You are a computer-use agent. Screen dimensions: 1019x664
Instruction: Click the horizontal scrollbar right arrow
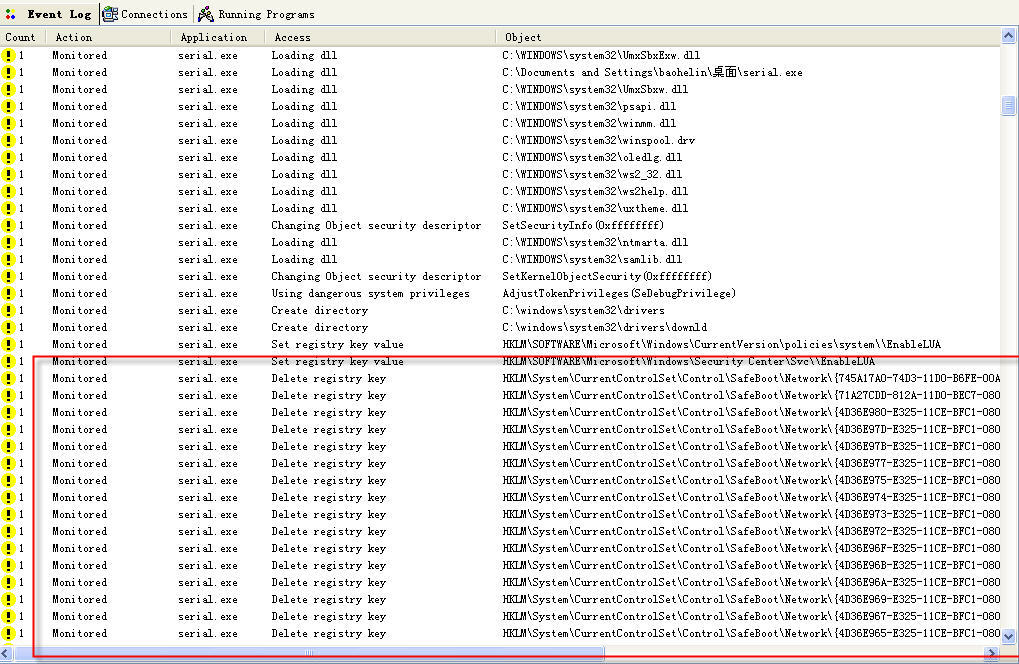point(992,653)
